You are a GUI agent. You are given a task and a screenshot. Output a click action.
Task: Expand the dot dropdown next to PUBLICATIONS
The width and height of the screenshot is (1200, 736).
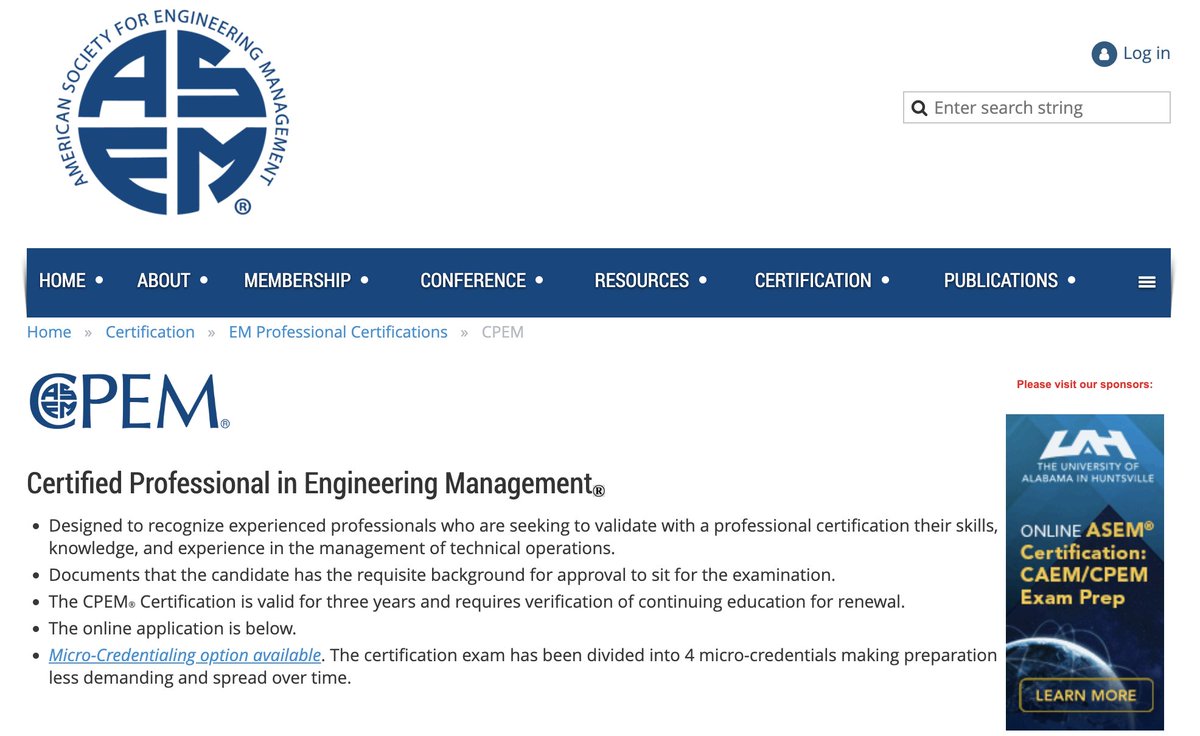tap(1071, 280)
